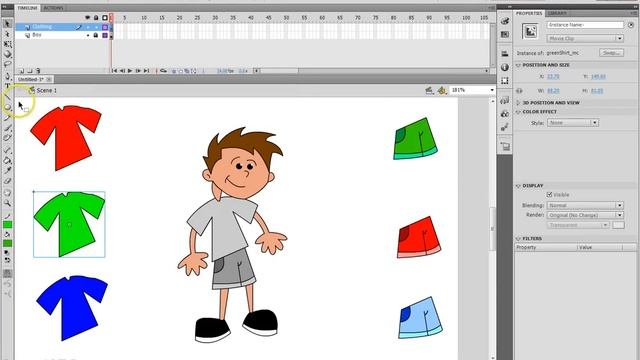This screenshot has width=640, height=360.
Task: Toggle all layers visibility eye header
Action: (x=87, y=18)
